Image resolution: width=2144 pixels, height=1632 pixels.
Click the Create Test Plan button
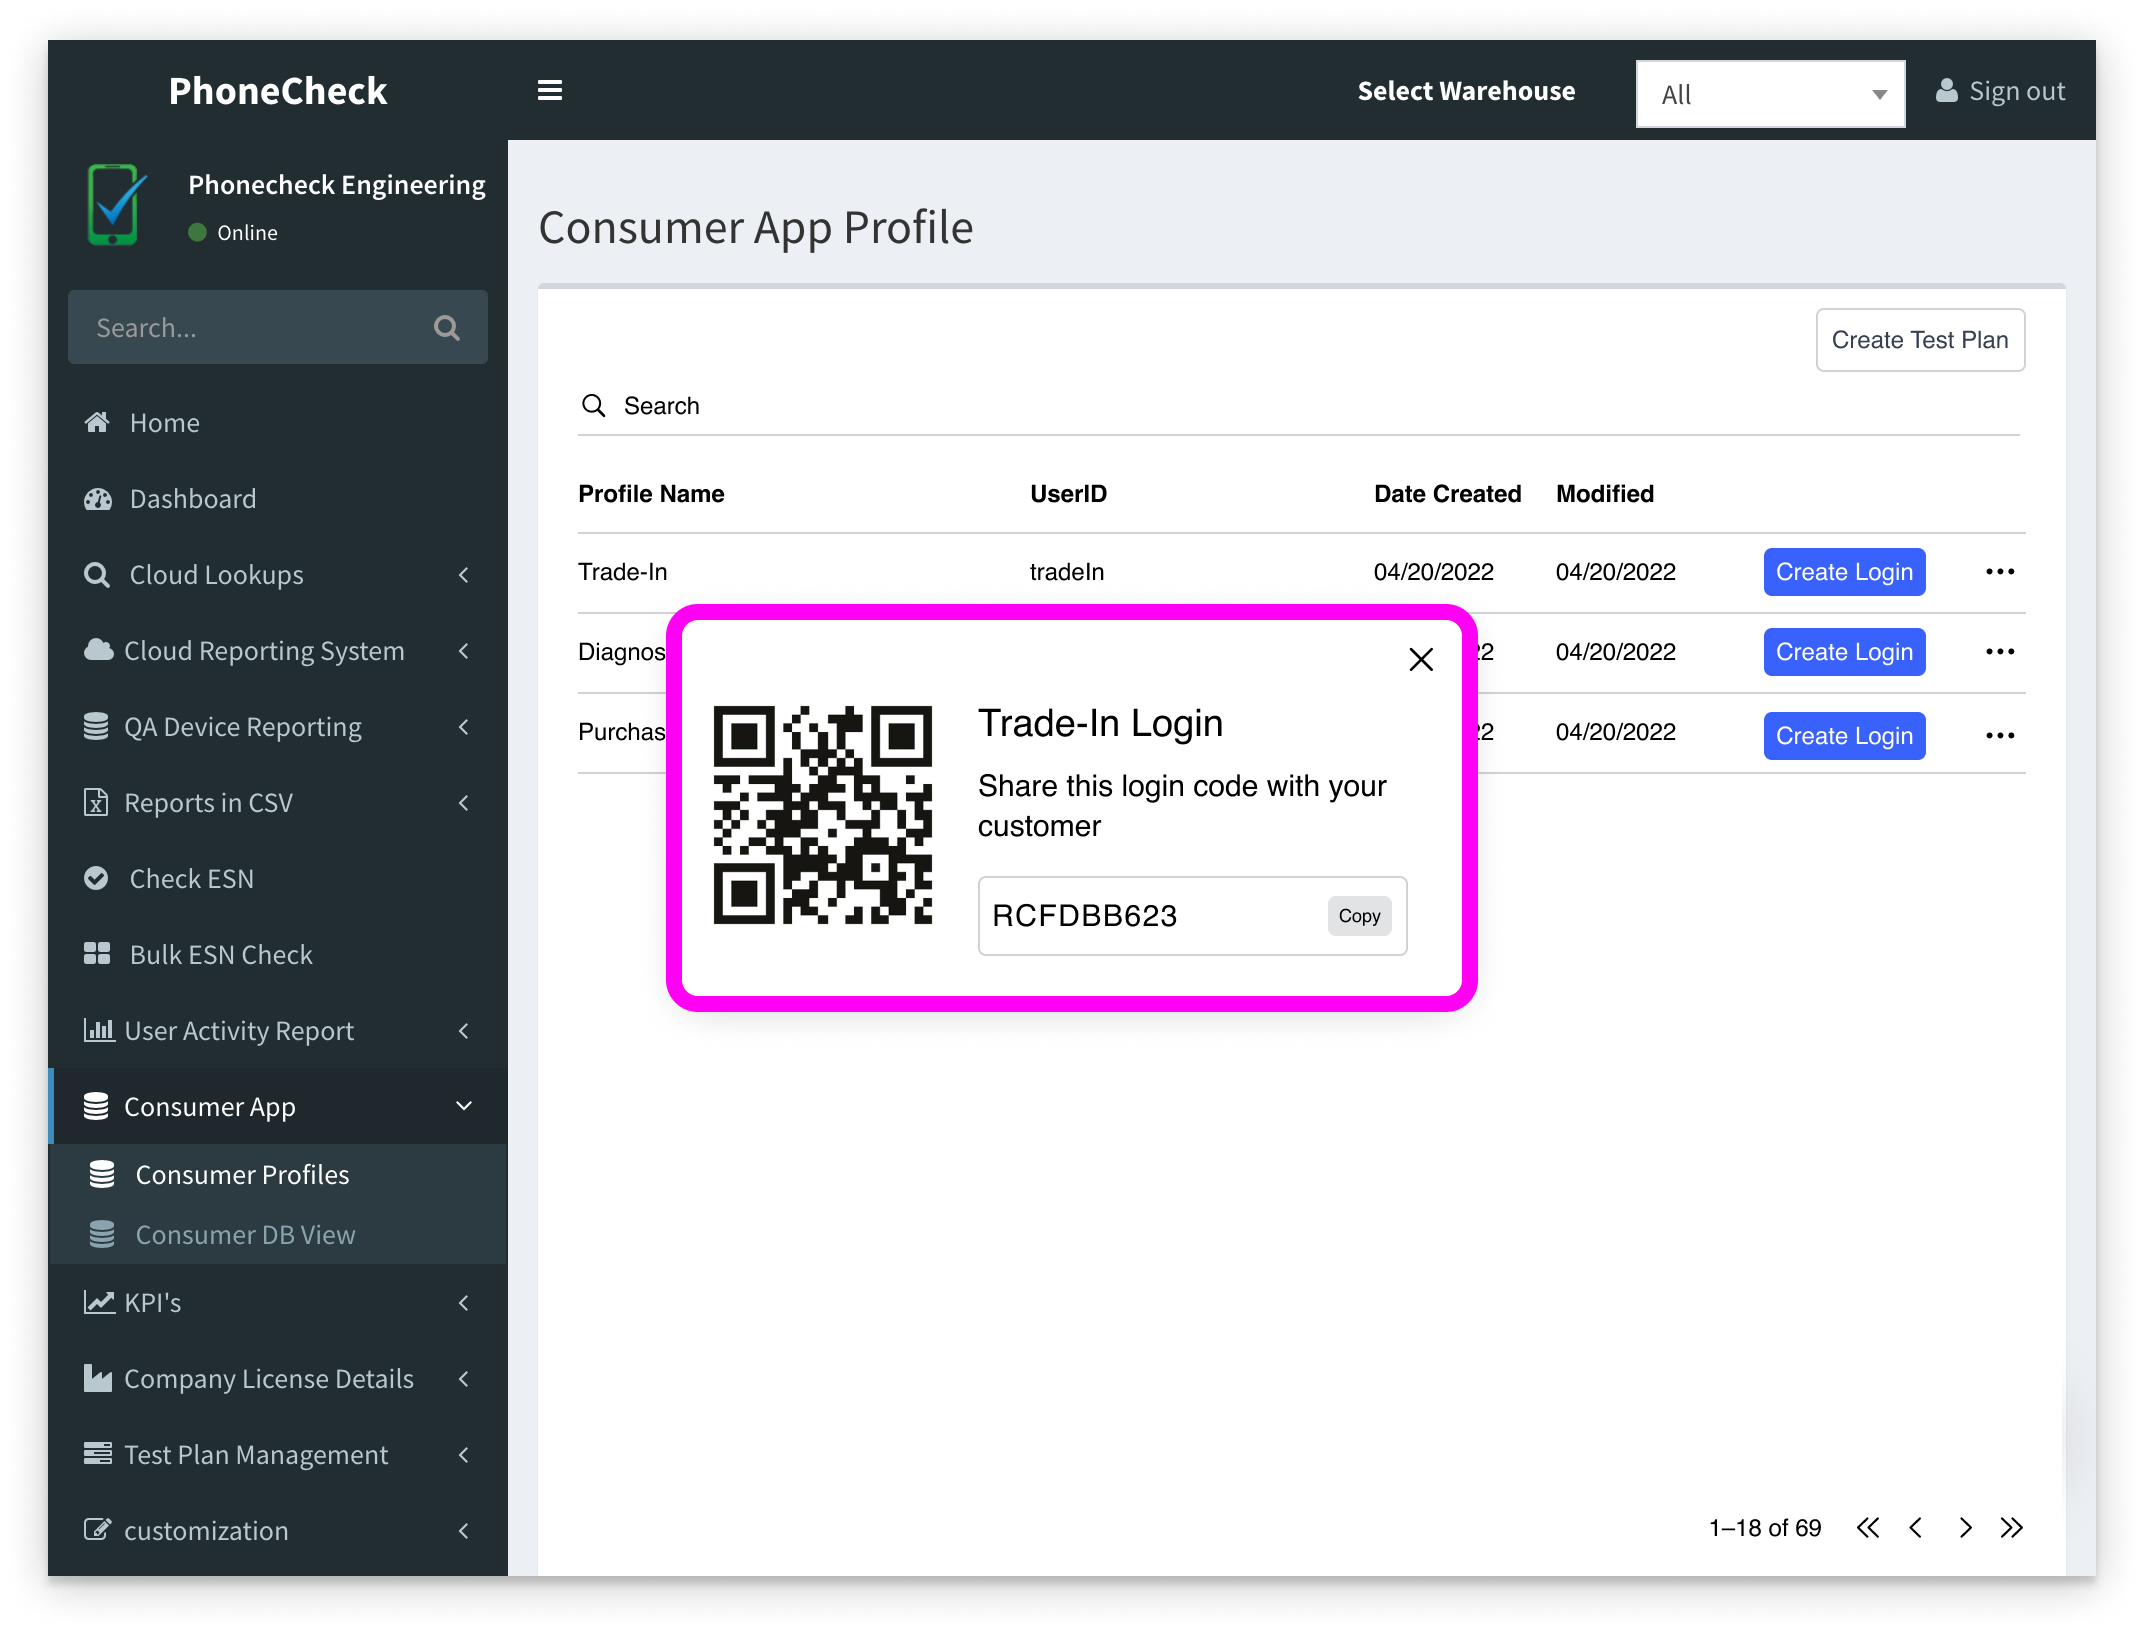(x=1920, y=340)
